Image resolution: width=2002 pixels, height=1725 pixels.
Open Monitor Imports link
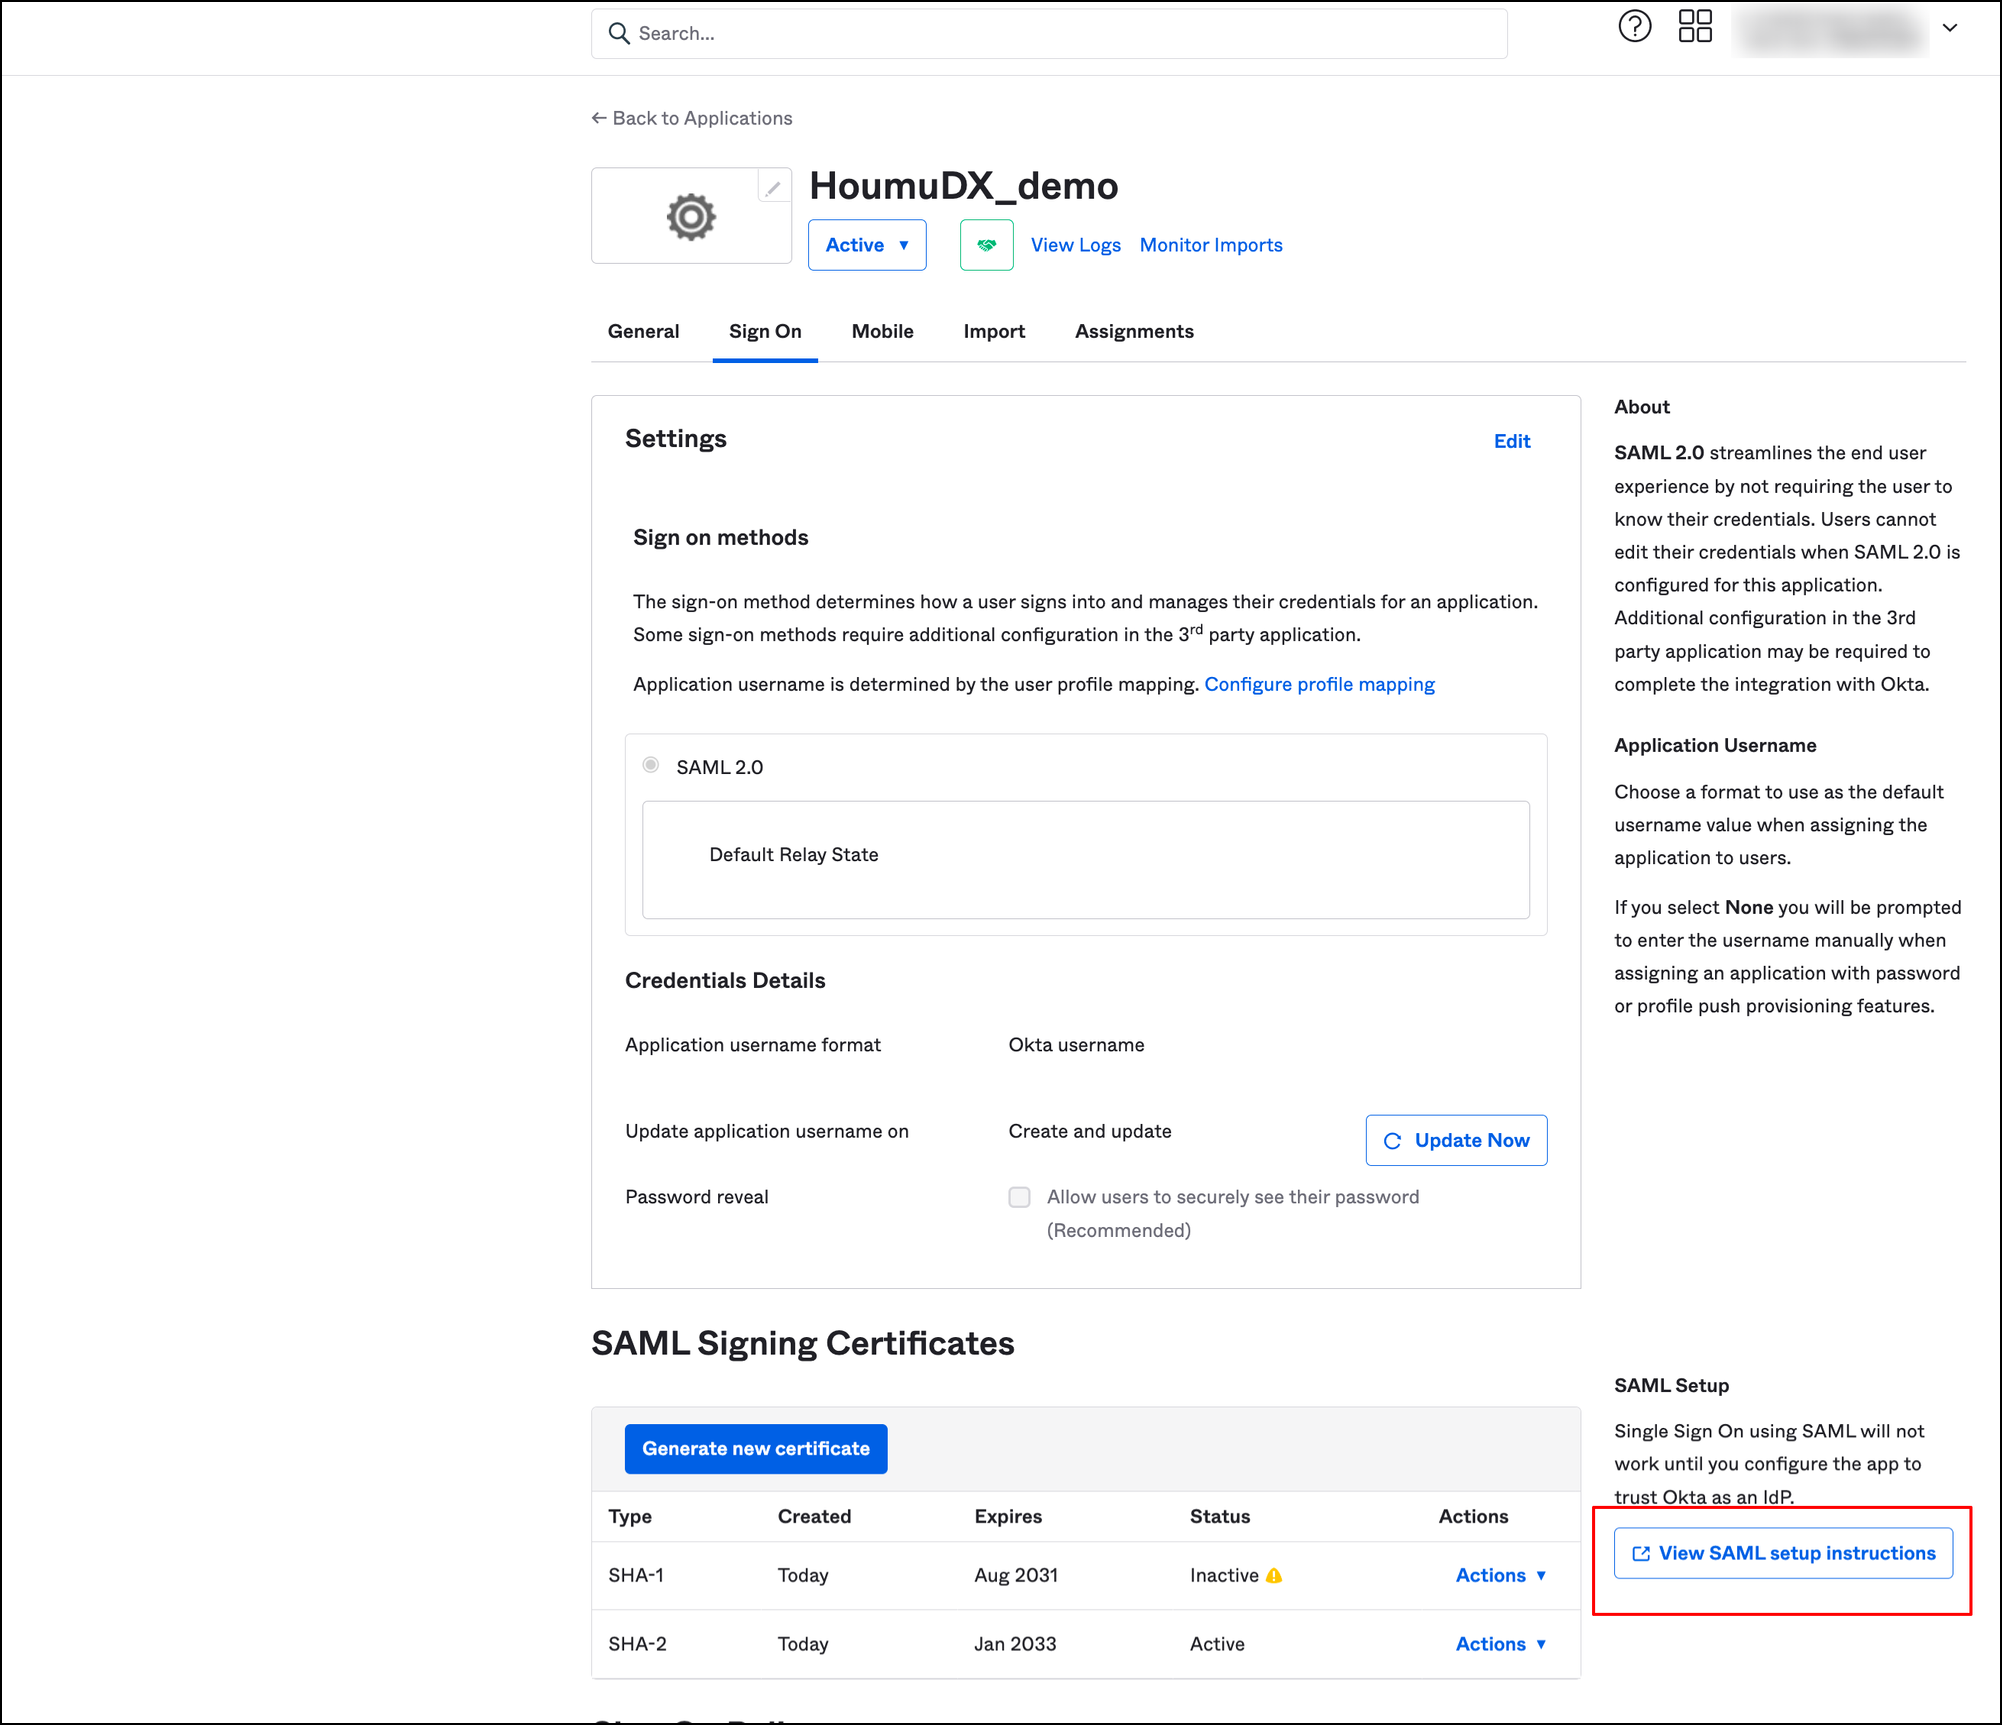tap(1211, 245)
